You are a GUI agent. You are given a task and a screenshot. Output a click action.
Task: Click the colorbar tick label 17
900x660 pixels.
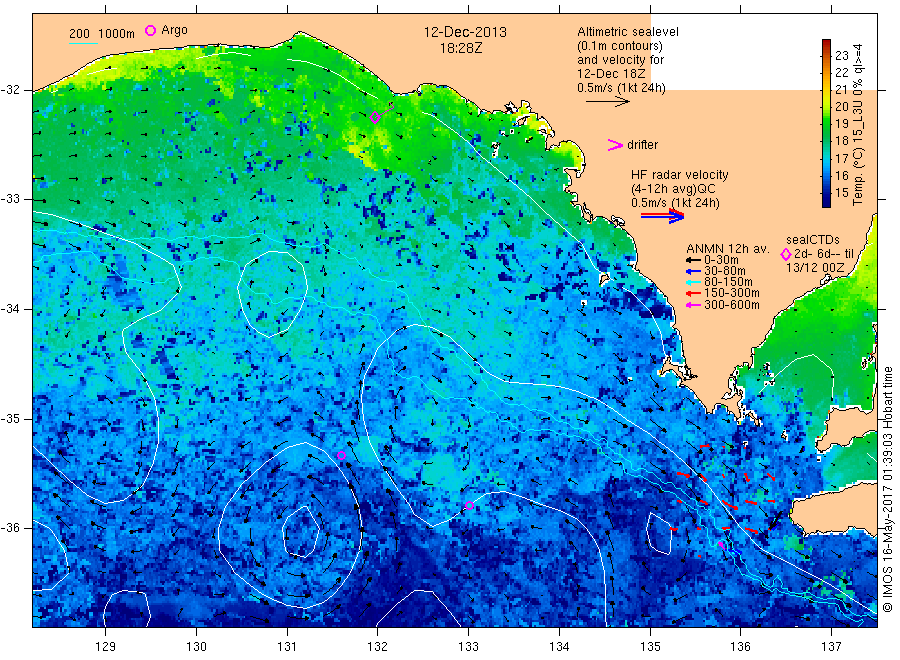[841, 158]
